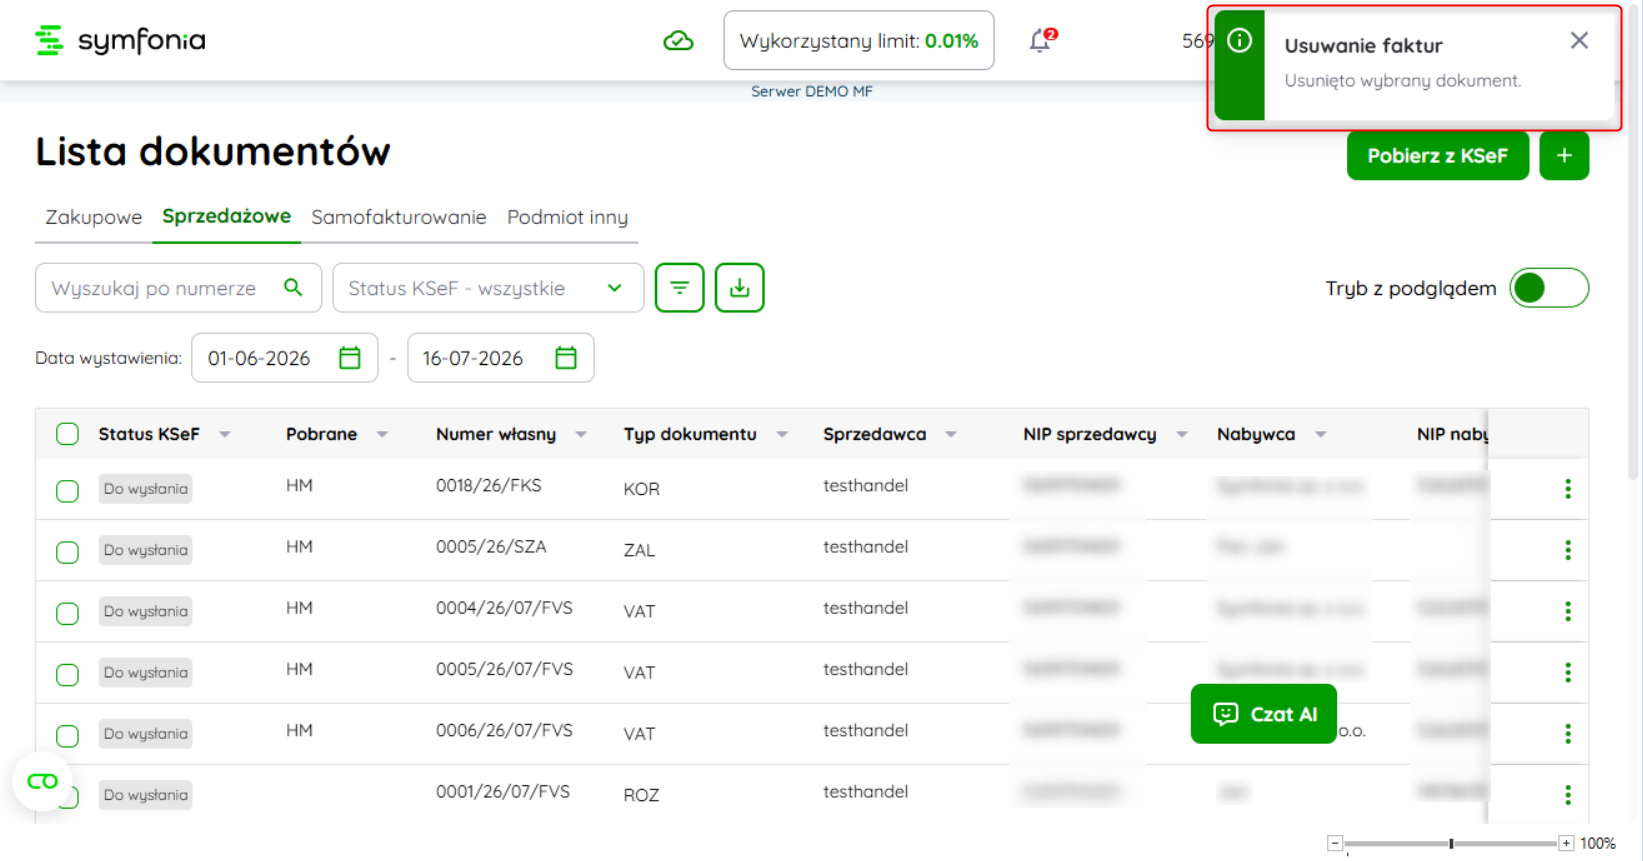The height and width of the screenshot is (861, 1643).
Task: Open Czat AI chat button
Action: click(1264, 714)
